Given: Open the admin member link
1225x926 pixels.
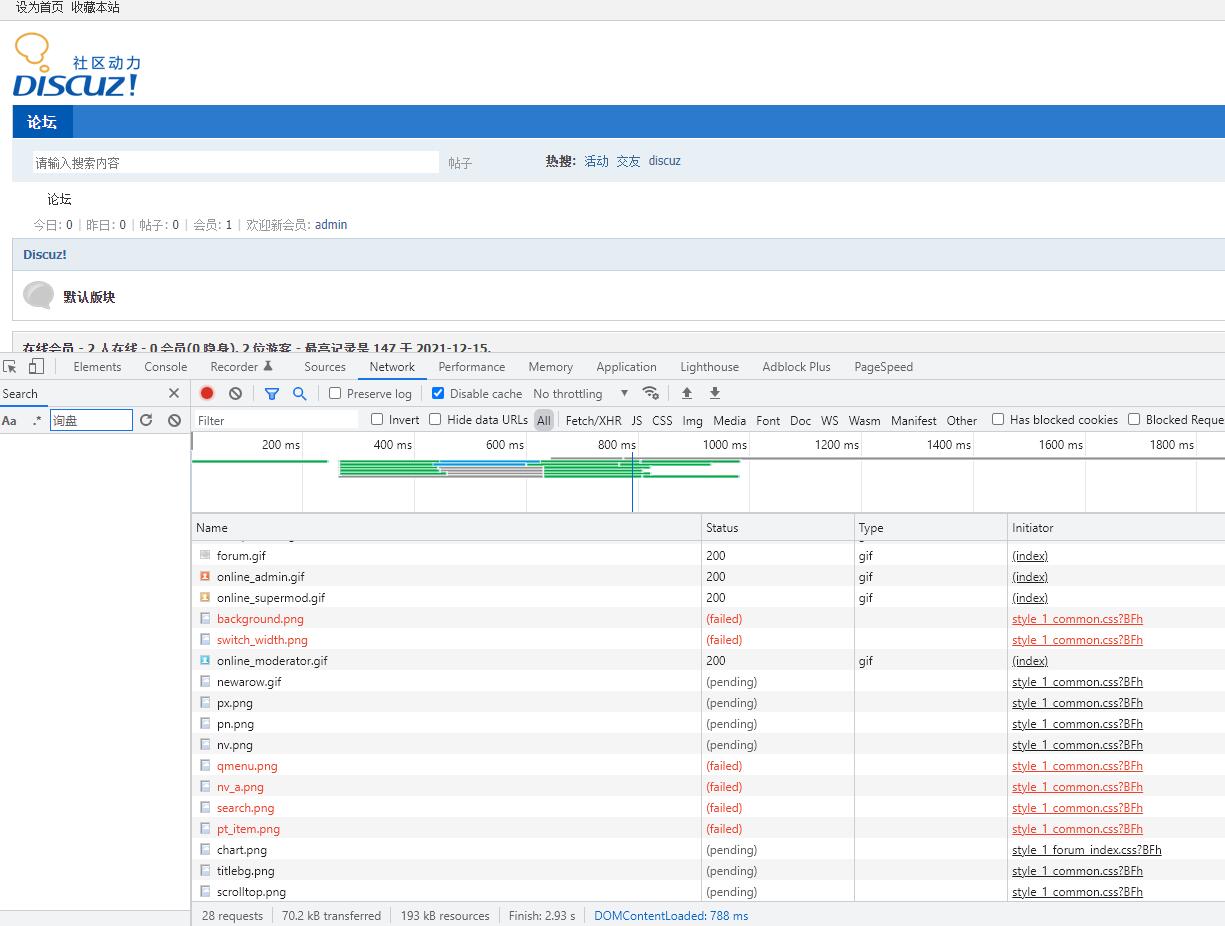Looking at the screenshot, I should 331,225.
